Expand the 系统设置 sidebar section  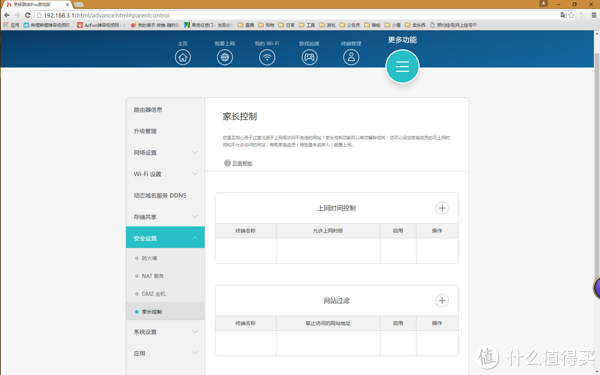(165, 331)
